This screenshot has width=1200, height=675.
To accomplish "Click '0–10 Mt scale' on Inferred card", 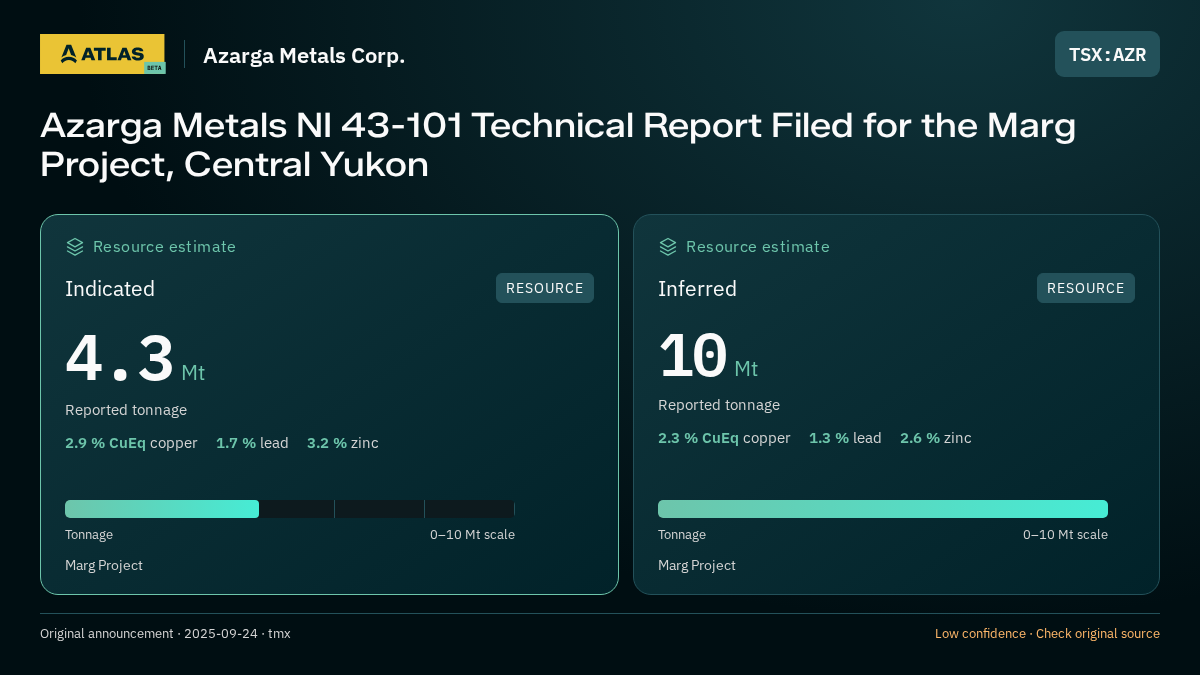I will click(1065, 535).
